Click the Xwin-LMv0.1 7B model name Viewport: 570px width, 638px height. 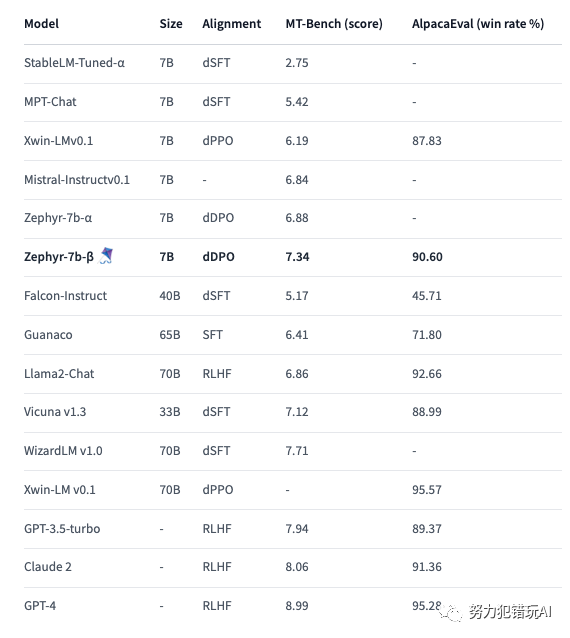pyautogui.click(x=58, y=140)
